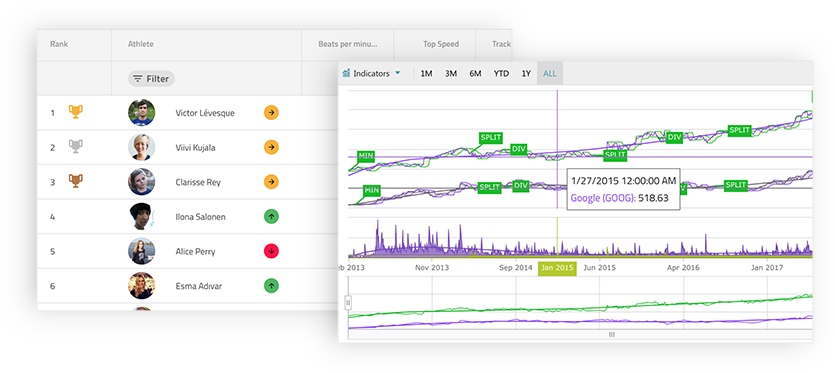The width and height of the screenshot is (835, 373).
Task: Switch to the 1Y range
Action: (x=526, y=74)
